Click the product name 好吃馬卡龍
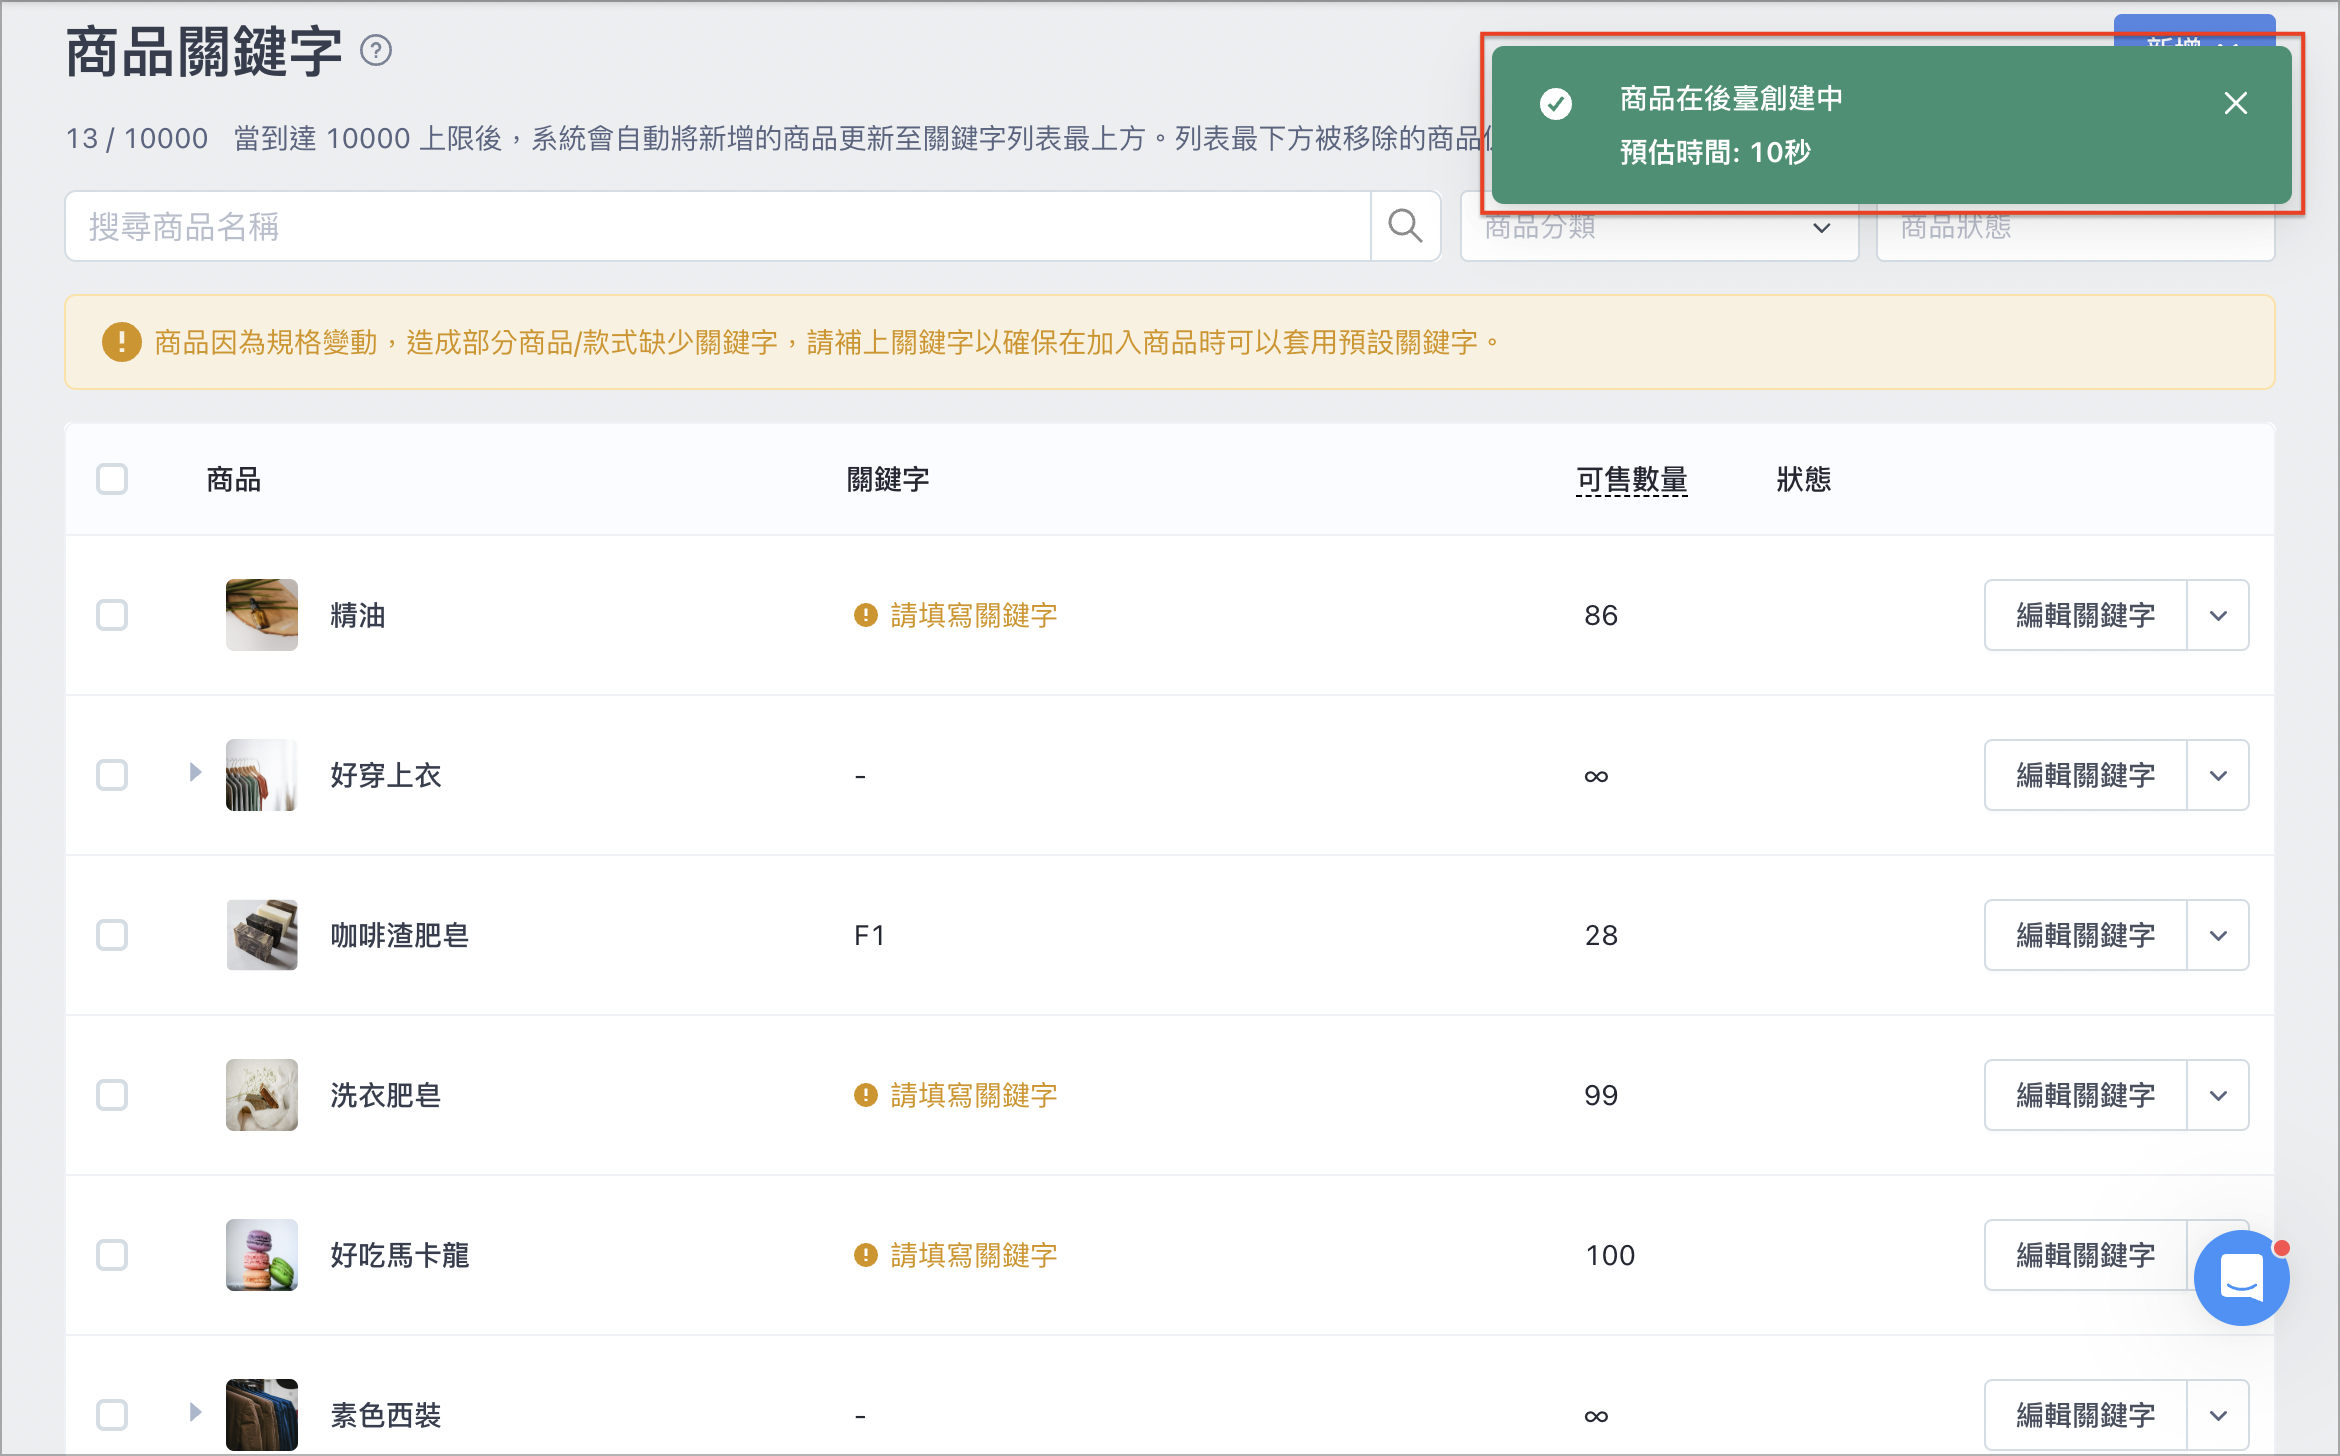2340x1456 pixels. click(399, 1255)
